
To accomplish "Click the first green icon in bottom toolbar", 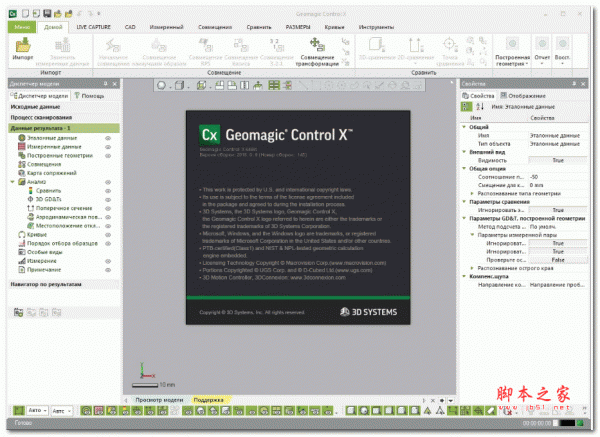I will 19,411.
